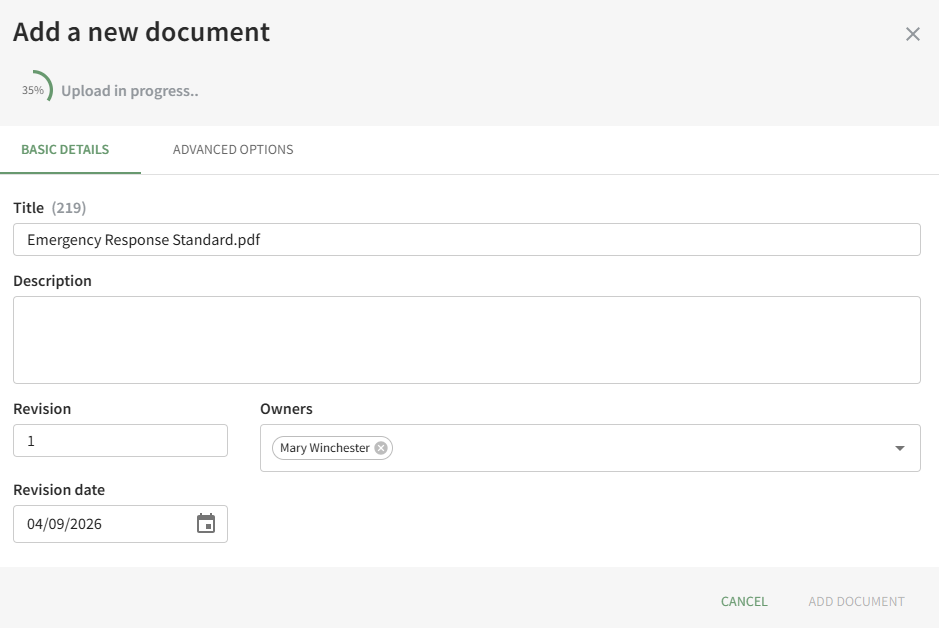Switch to the Advanced Options tab
Image resolution: width=939 pixels, height=628 pixels.
(233, 150)
